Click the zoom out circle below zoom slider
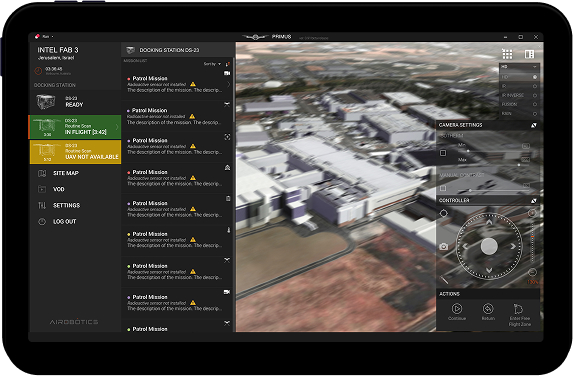 [532, 272]
